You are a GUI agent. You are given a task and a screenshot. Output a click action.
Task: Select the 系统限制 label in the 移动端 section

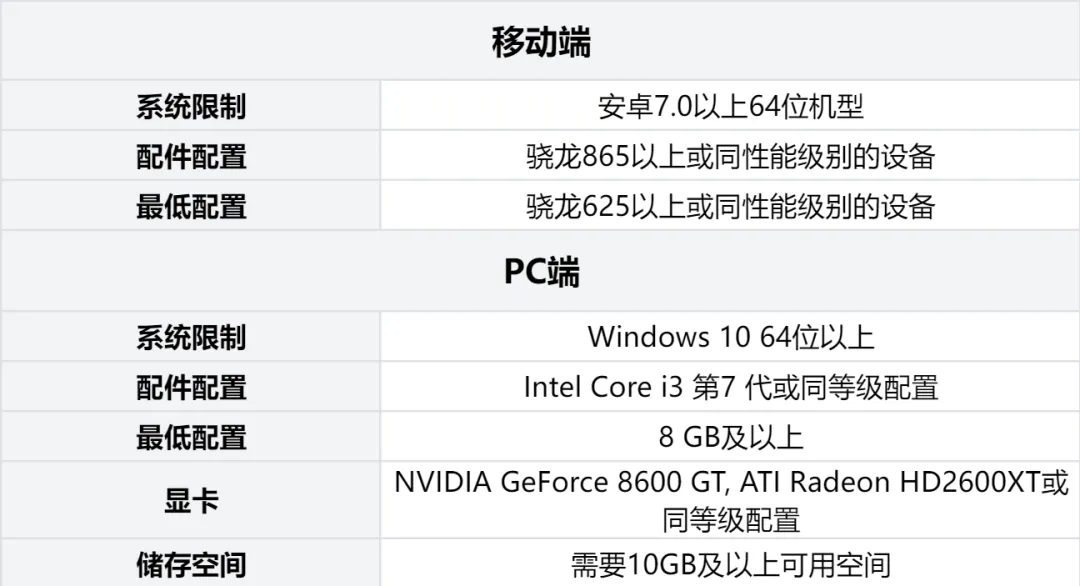point(191,106)
